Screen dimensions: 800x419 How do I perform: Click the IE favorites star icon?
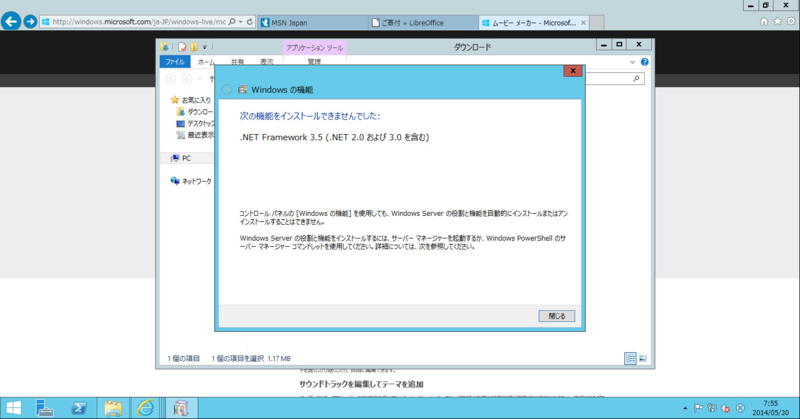click(777, 21)
